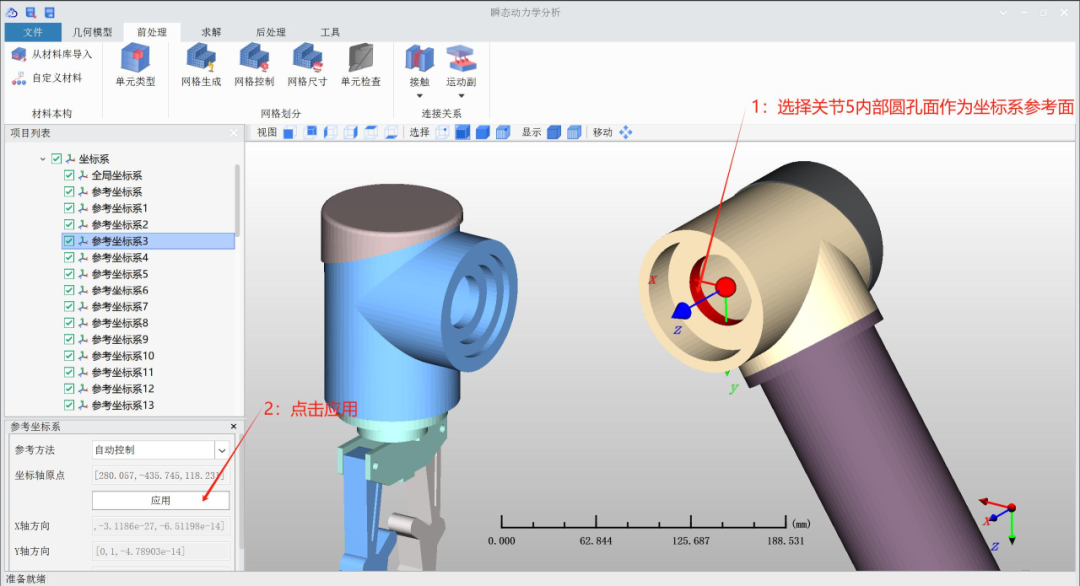
Task: Switch to left view cube icon
Action: click(331, 132)
